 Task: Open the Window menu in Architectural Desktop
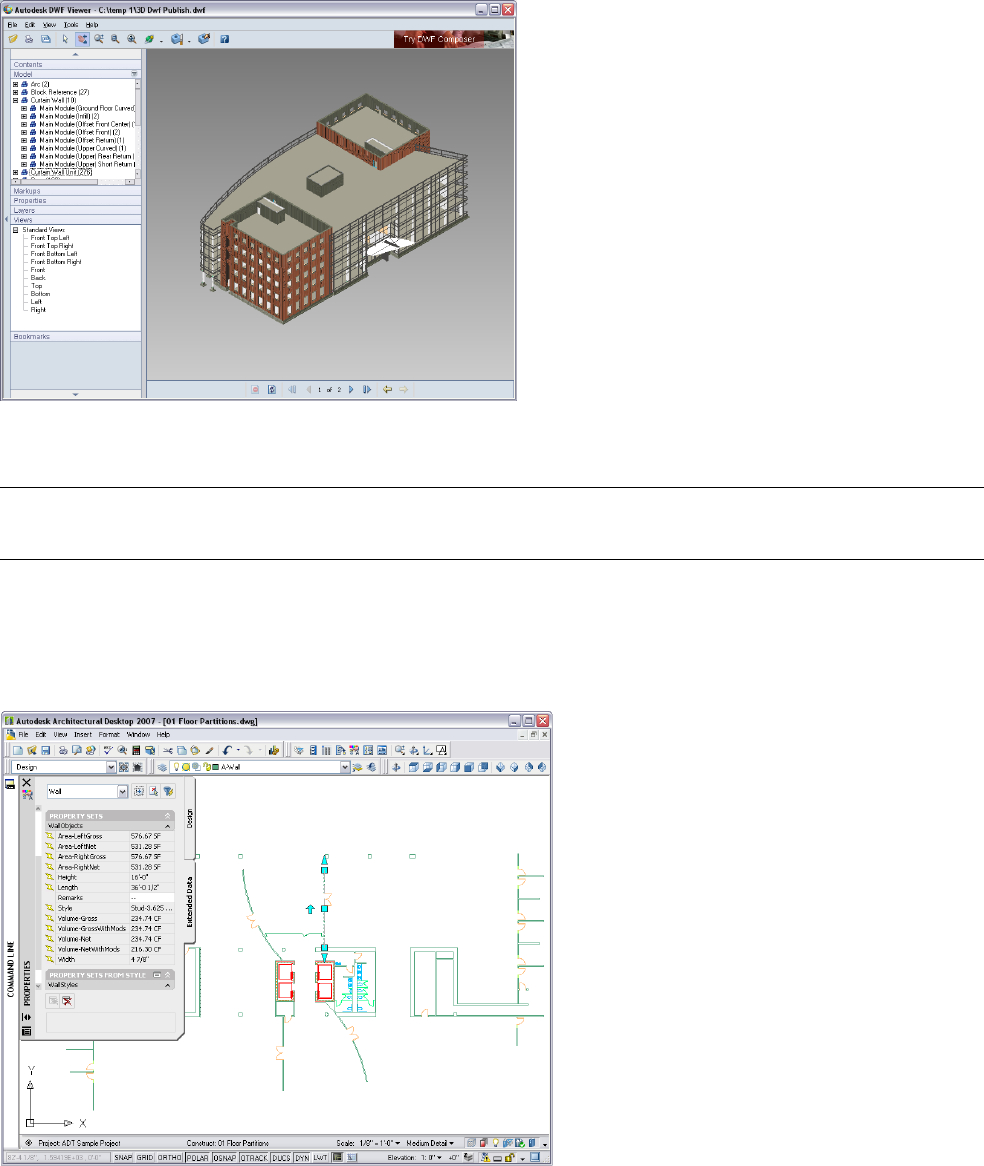(x=138, y=734)
